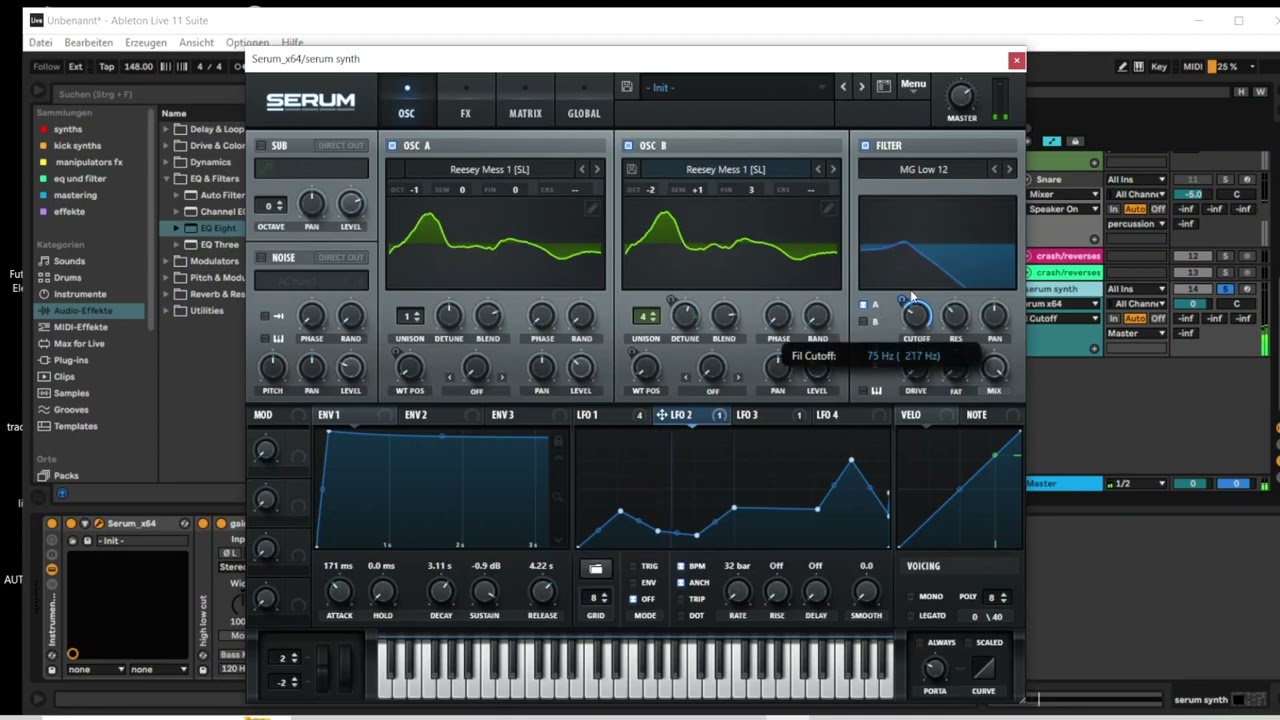The image size is (1280, 720).
Task: Click Tap tempo button
Action: pyautogui.click(x=106, y=66)
